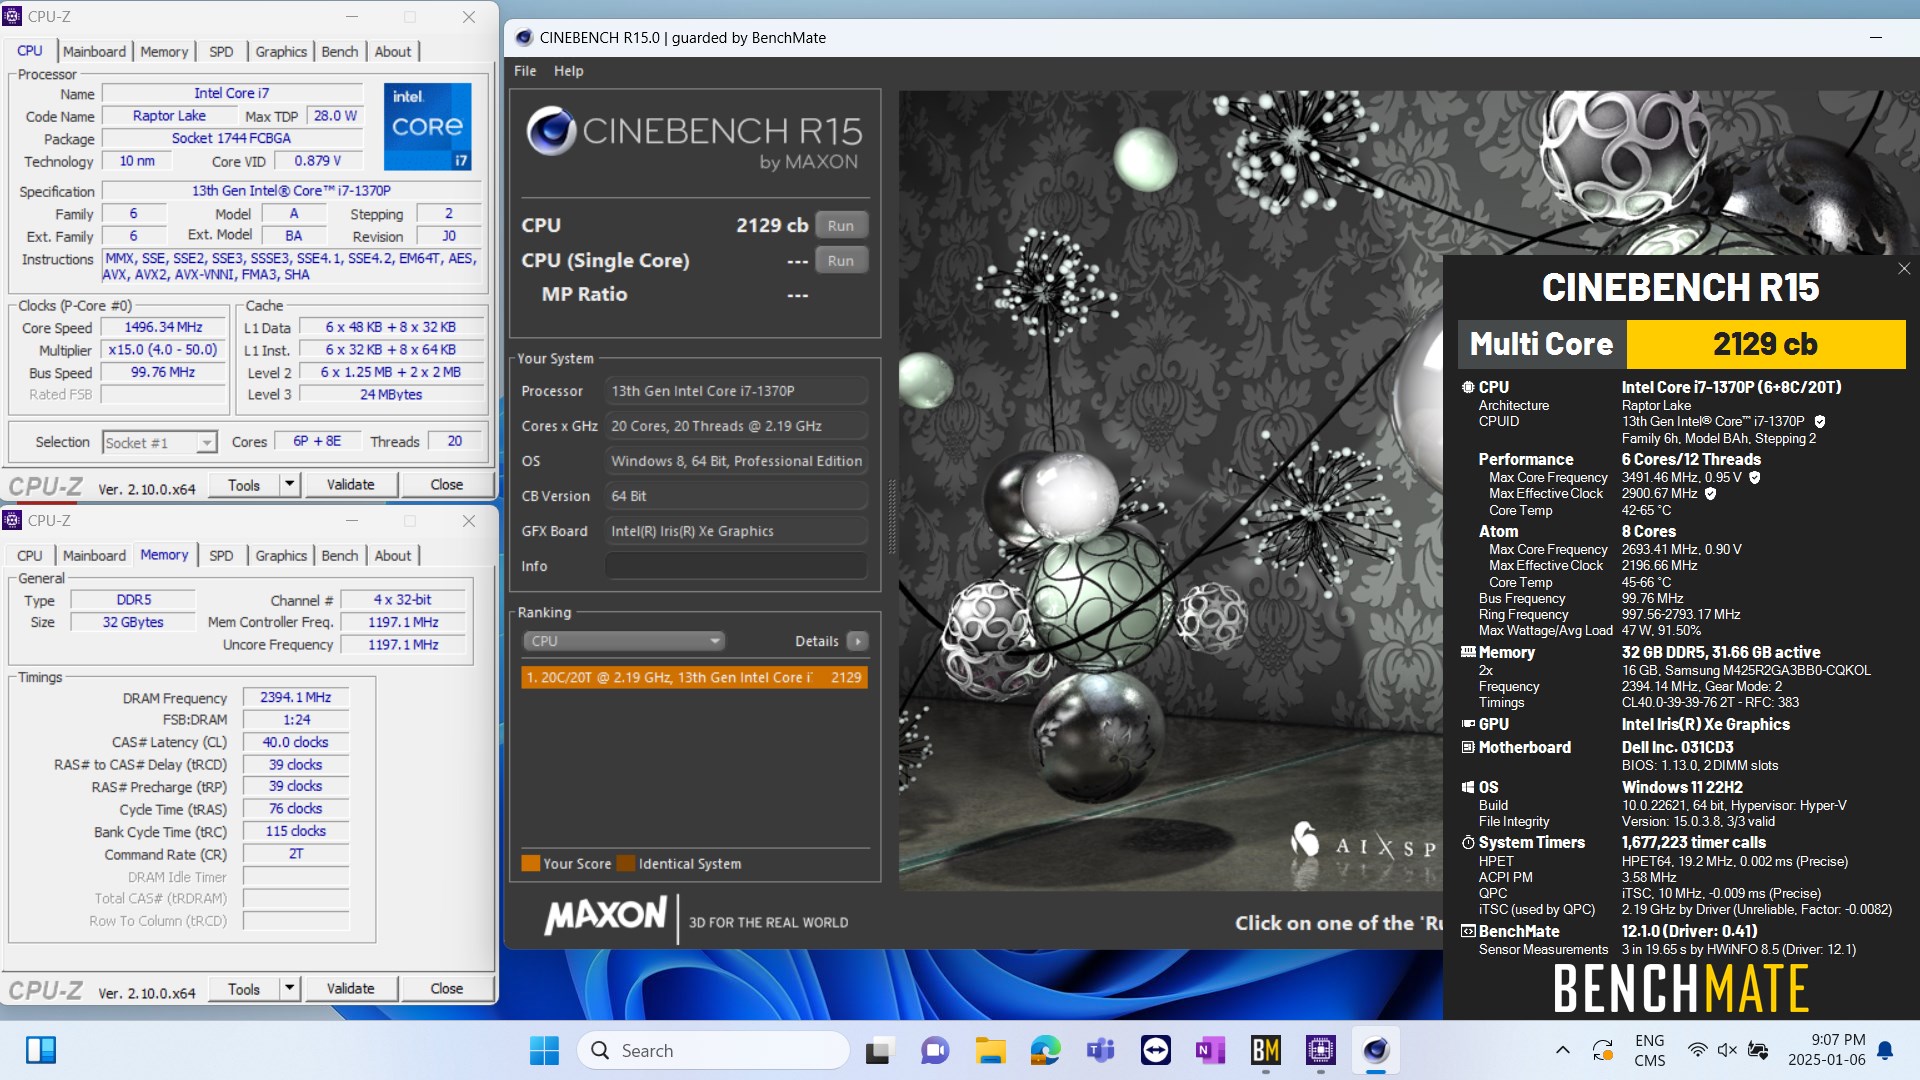The image size is (1920, 1080).
Task: Open the notifications bell icon
Action: 1885,1050
